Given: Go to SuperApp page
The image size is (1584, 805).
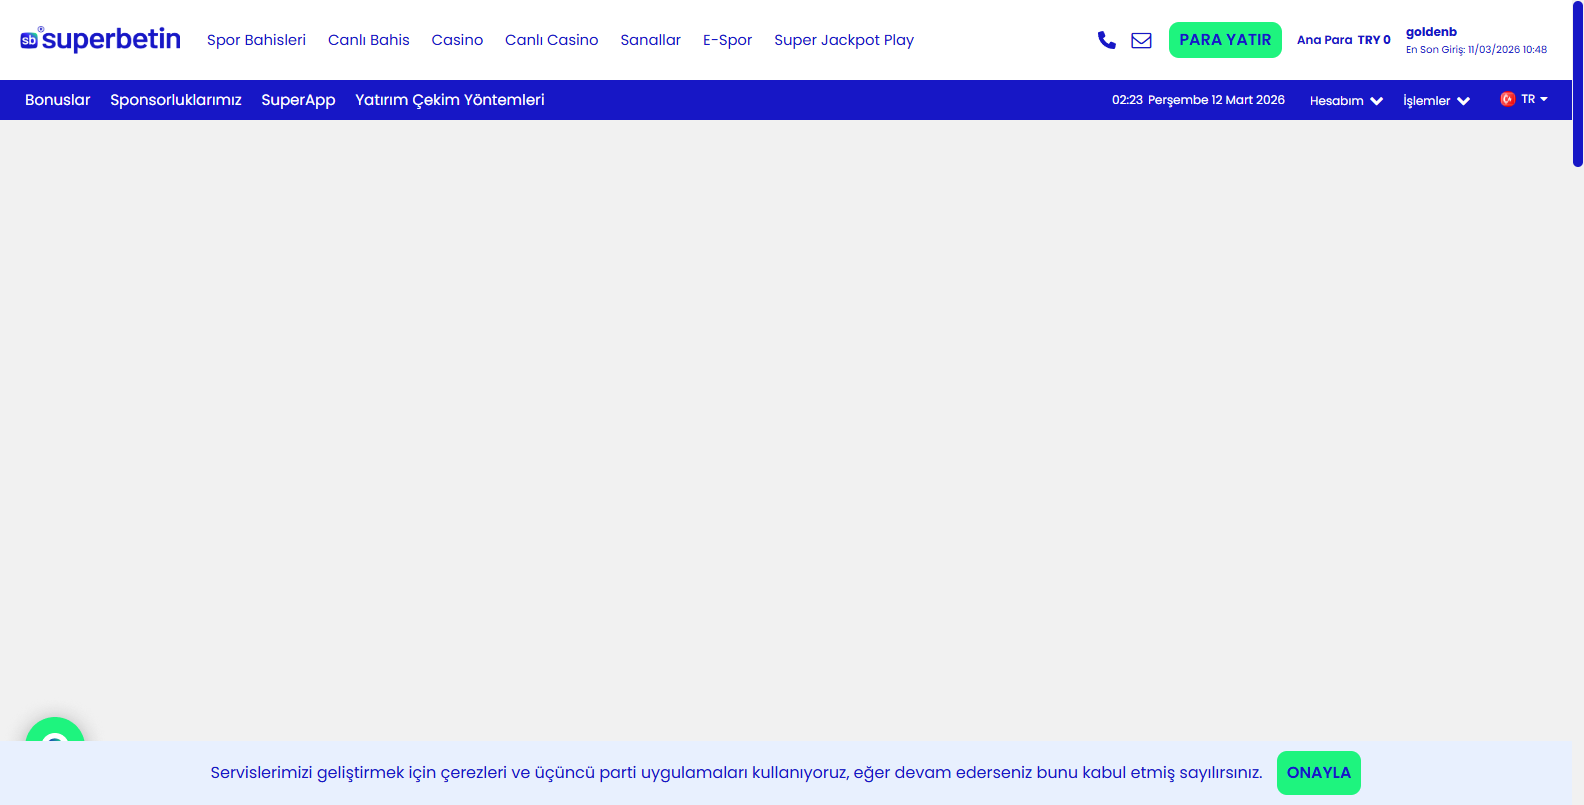Looking at the screenshot, I should (x=298, y=100).
